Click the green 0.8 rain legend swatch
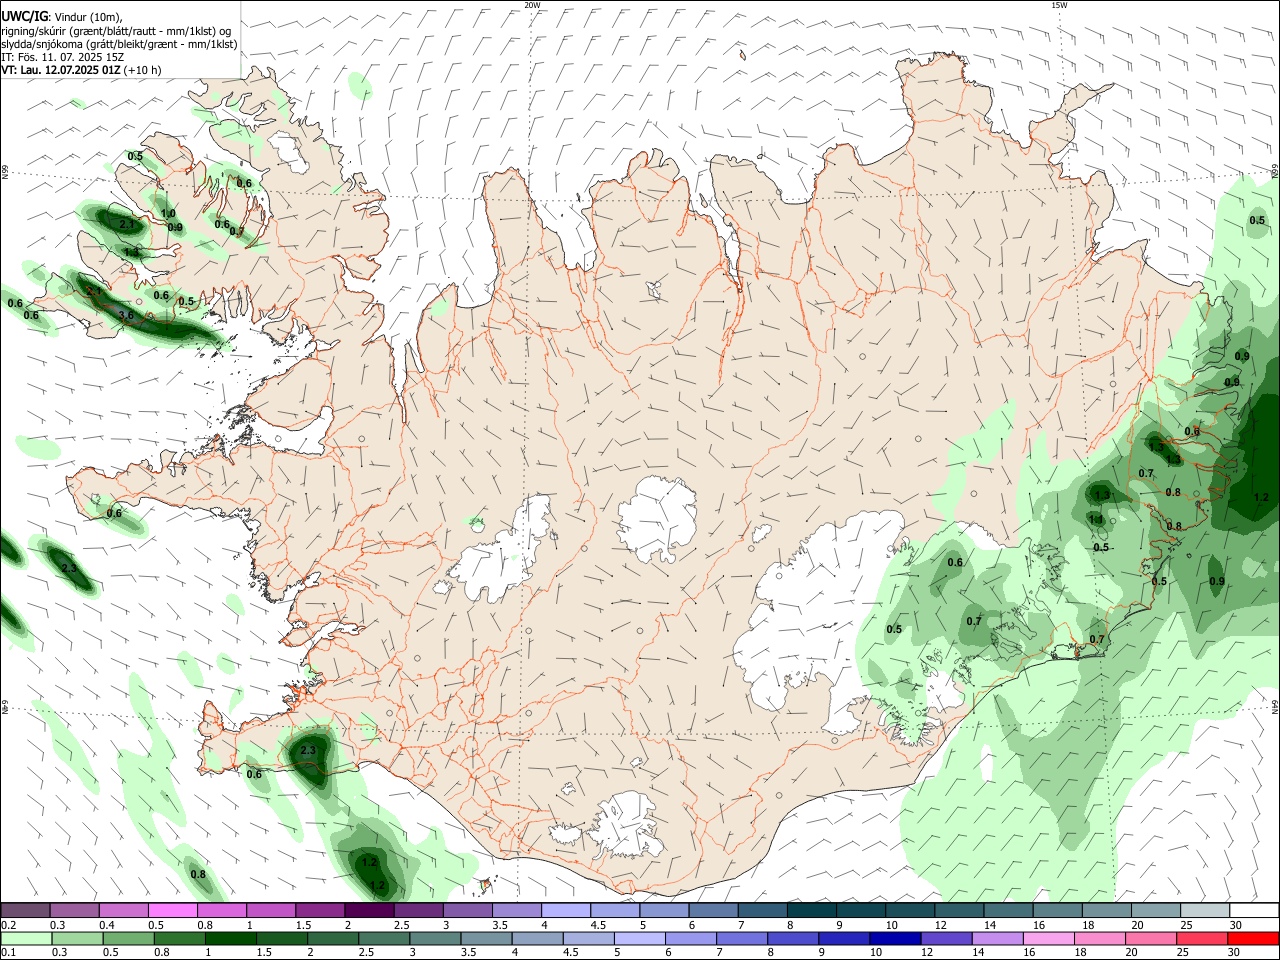The width and height of the screenshot is (1280, 960). click(x=180, y=939)
